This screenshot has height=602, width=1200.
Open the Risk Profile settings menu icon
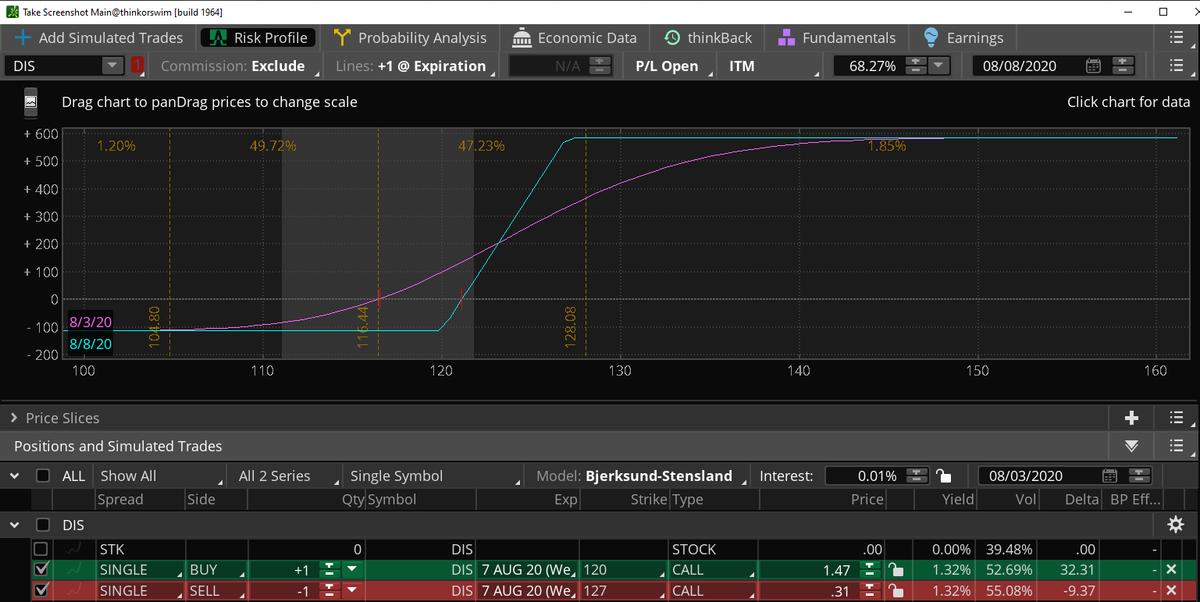coord(1176,66)
